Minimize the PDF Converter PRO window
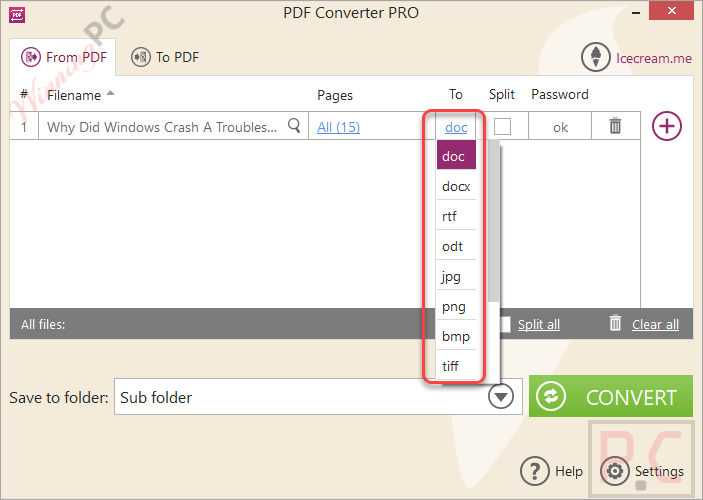The width and height of the screenshot is (703, 500). pyautogui.click(x=635, y=13)
